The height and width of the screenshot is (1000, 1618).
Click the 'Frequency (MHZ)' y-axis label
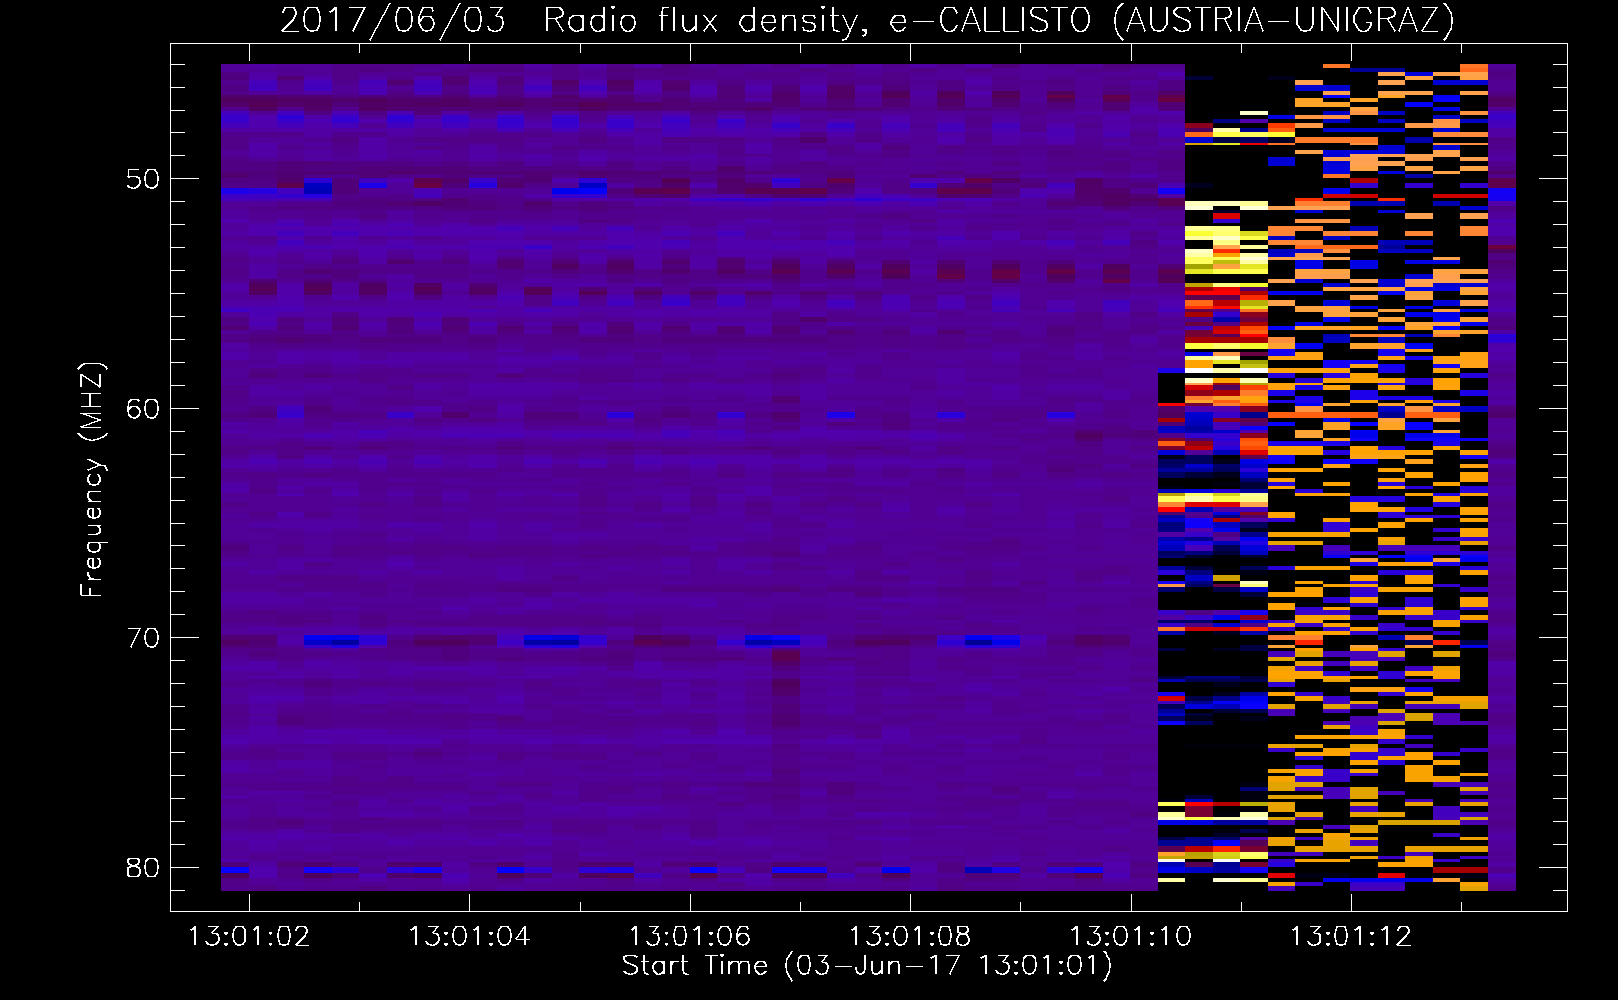[92, 480]
